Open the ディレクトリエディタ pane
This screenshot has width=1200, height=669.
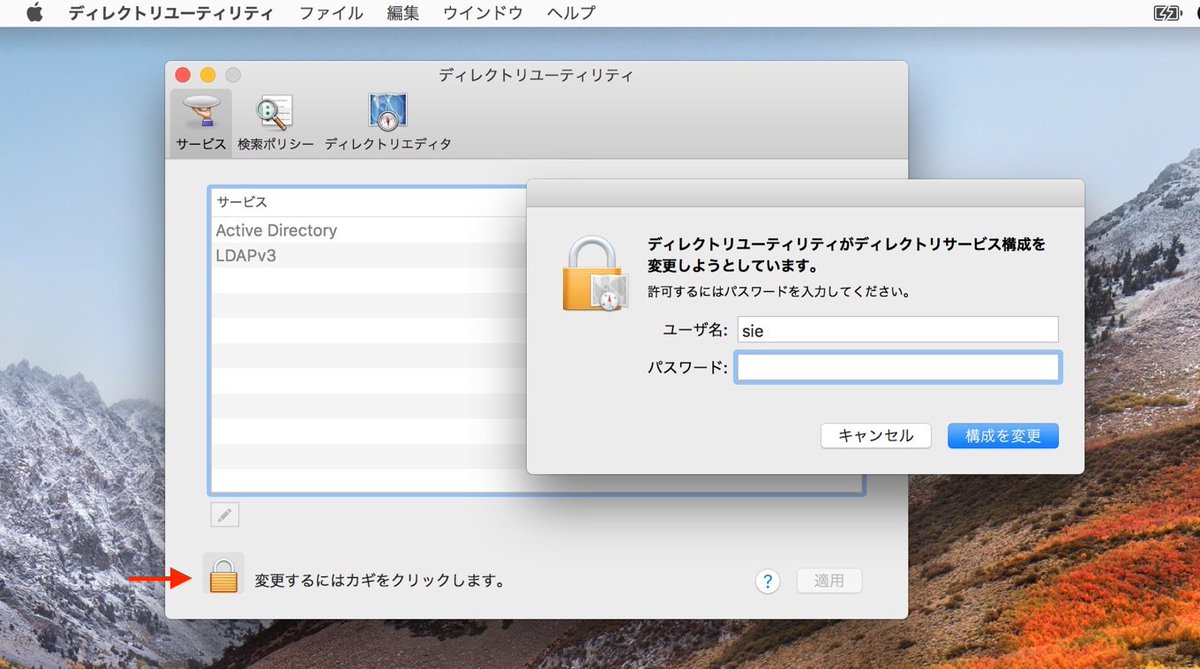388,122
